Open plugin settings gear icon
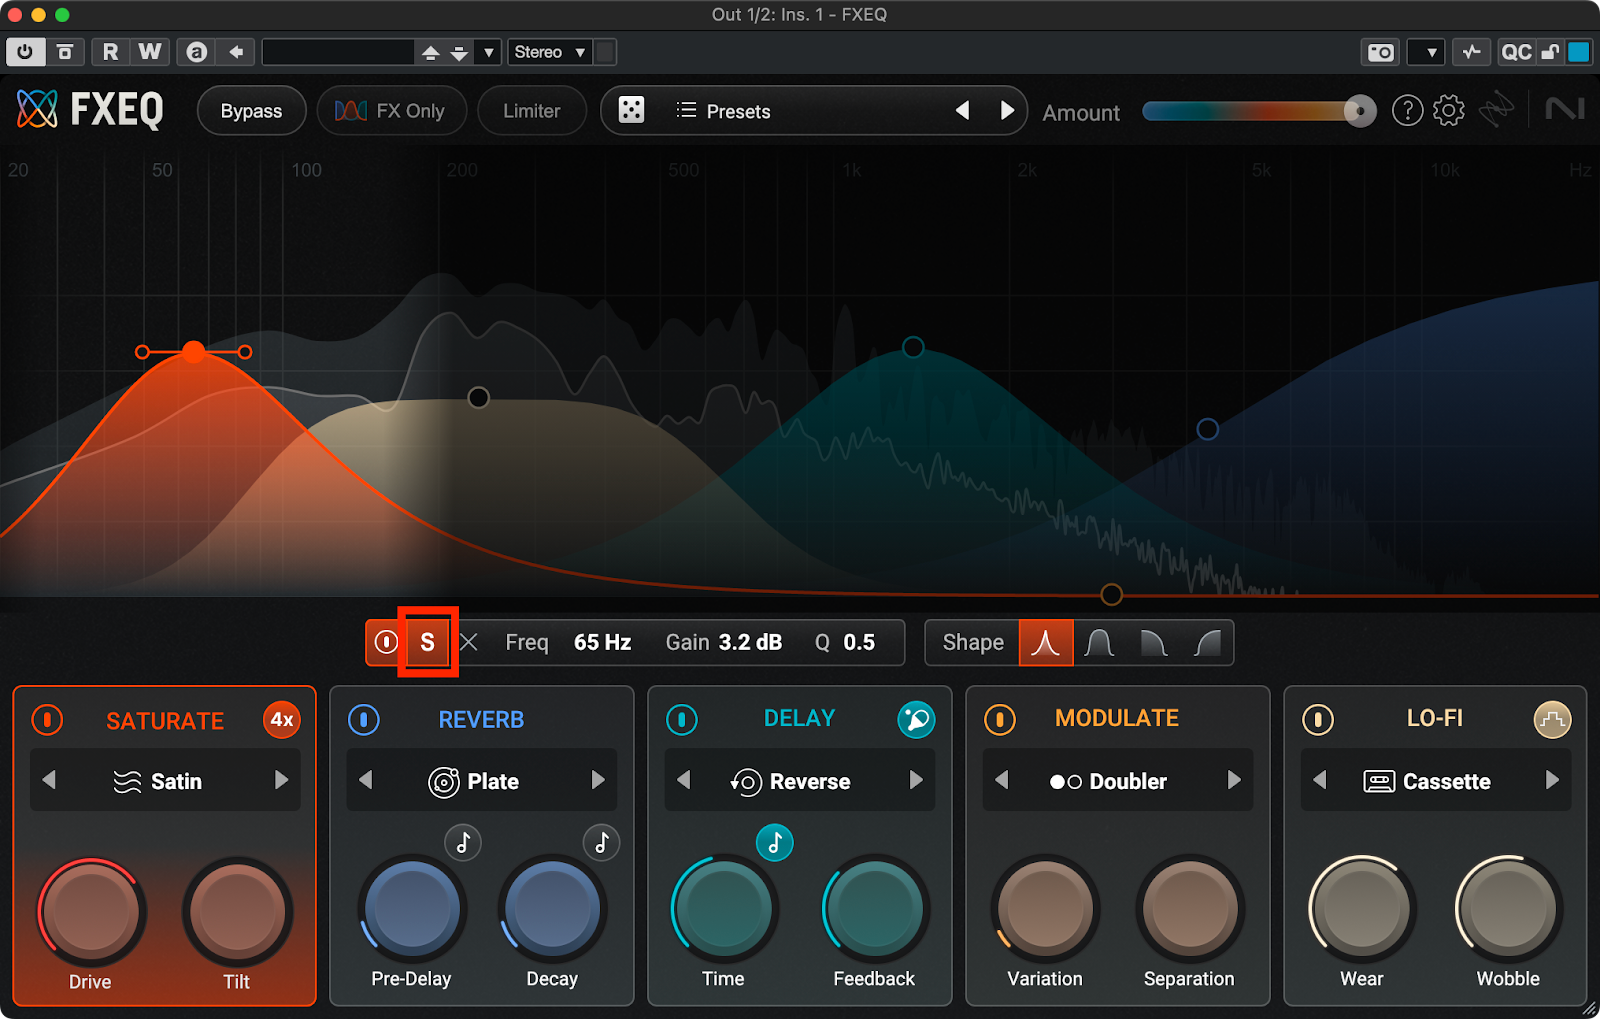1600x1019 pixels. pyautogui.click(x=1448, y=110)
